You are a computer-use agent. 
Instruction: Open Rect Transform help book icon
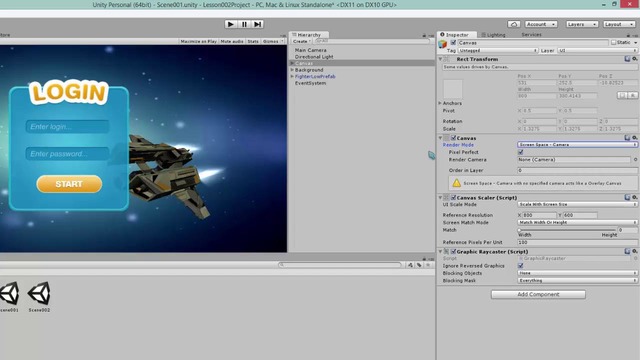[x=627, y=59]
